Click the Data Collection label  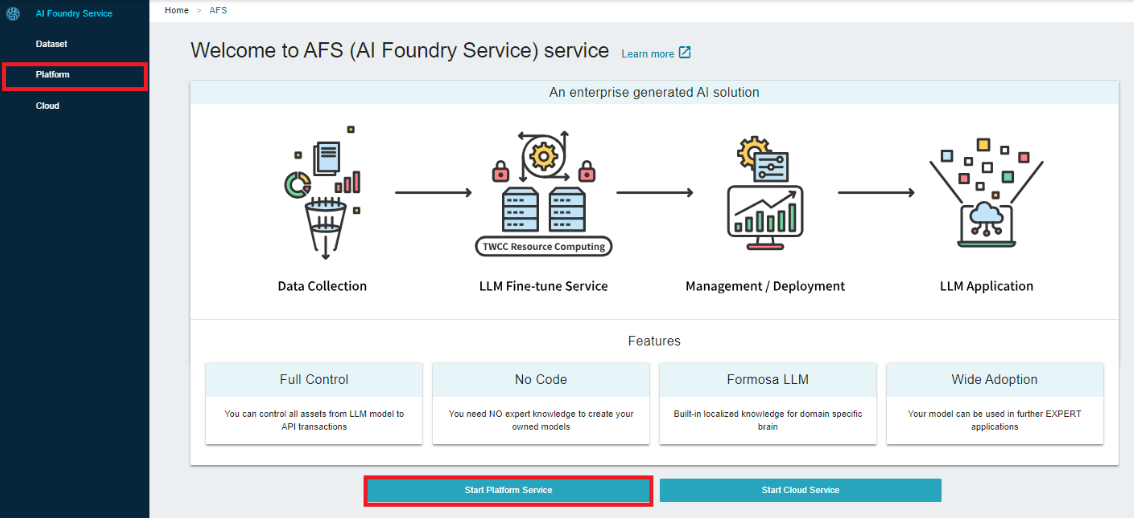(322, 286)
